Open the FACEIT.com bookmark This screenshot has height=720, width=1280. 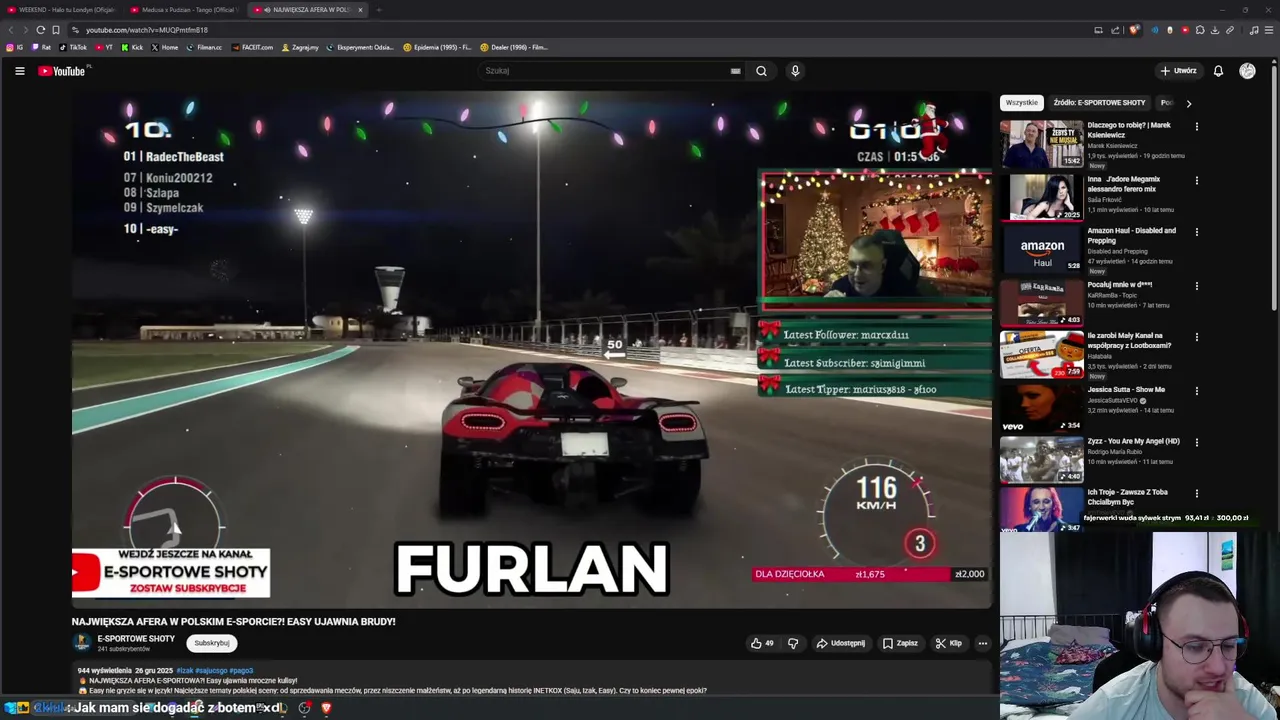pyautogui.click(x=252, y=47)
